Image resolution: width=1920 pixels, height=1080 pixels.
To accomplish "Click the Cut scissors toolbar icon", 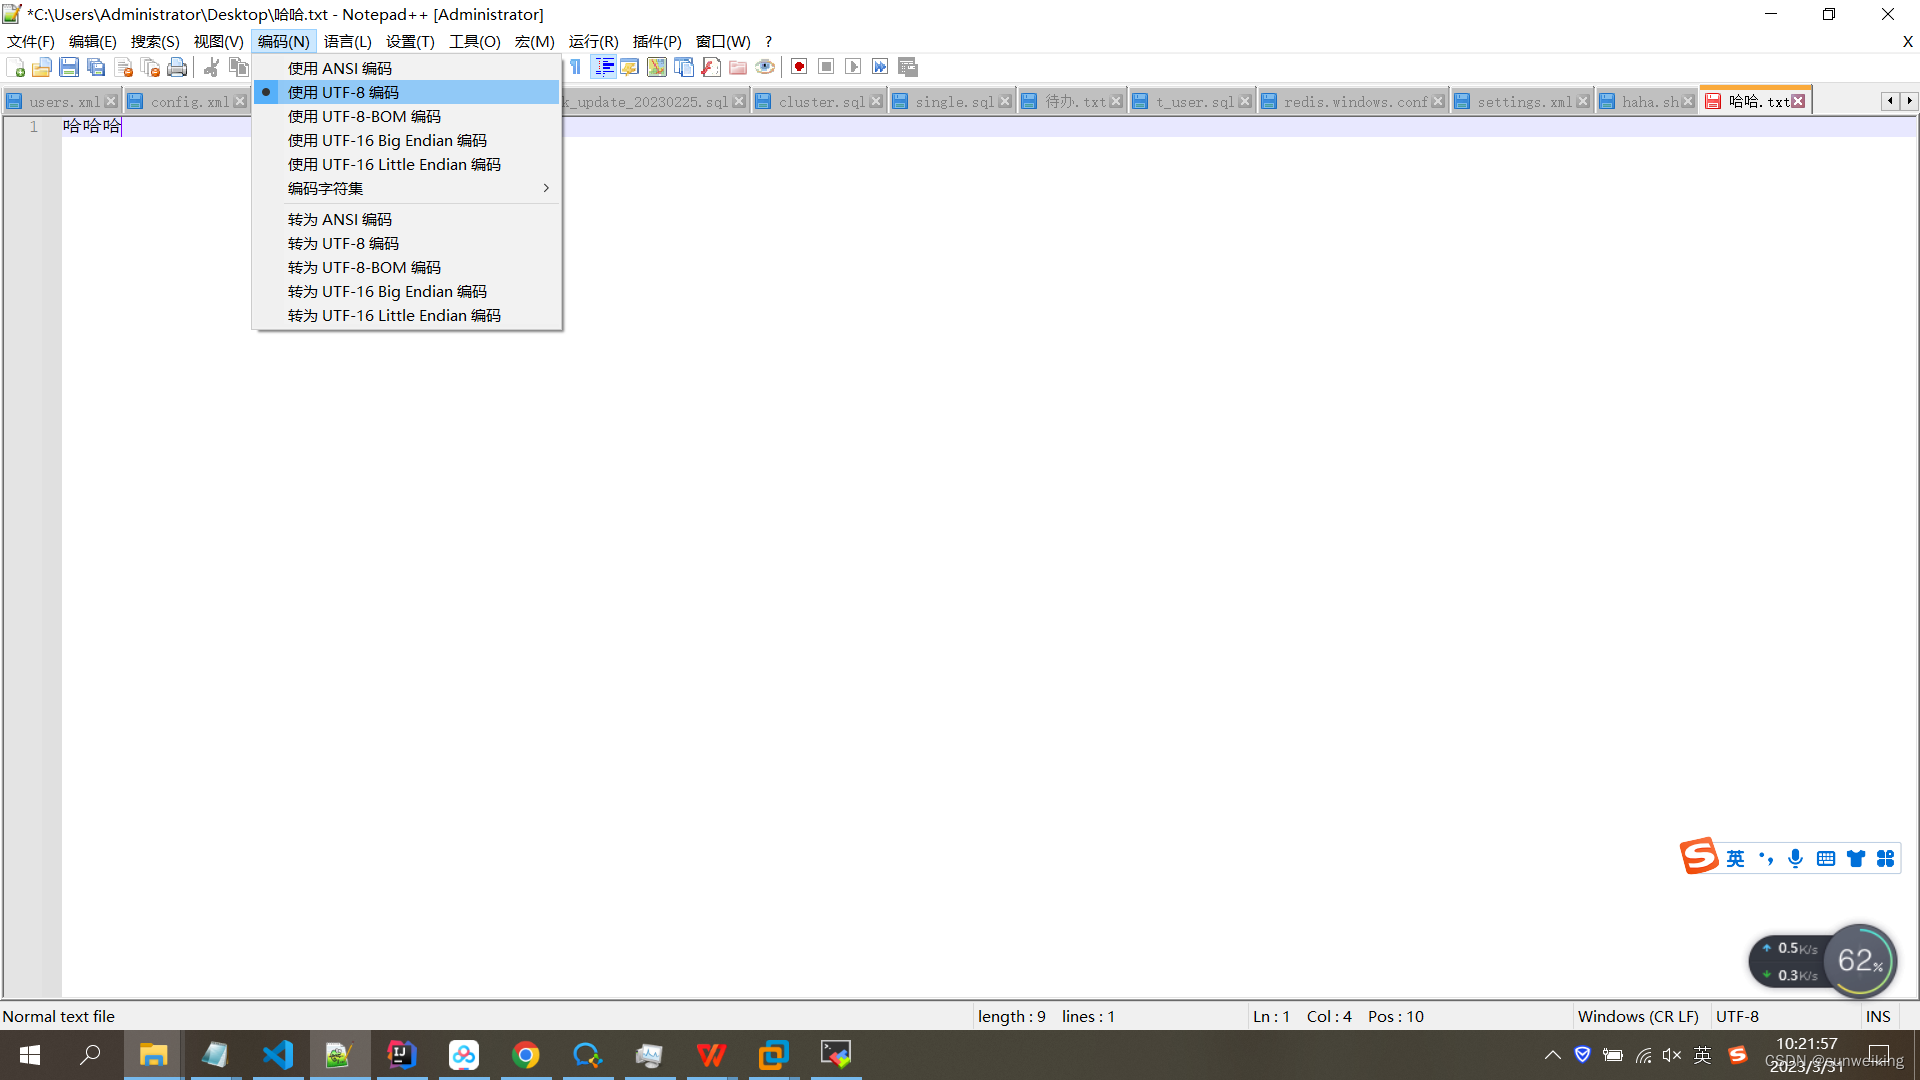I will tap(211, 67).
